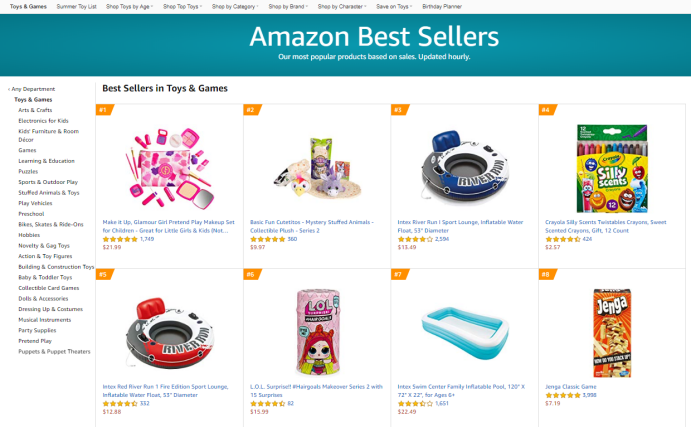The width and height of the screenshot is (692, 428).
Task: Click the Cutetitos plush product image
Action: [315, 167]
